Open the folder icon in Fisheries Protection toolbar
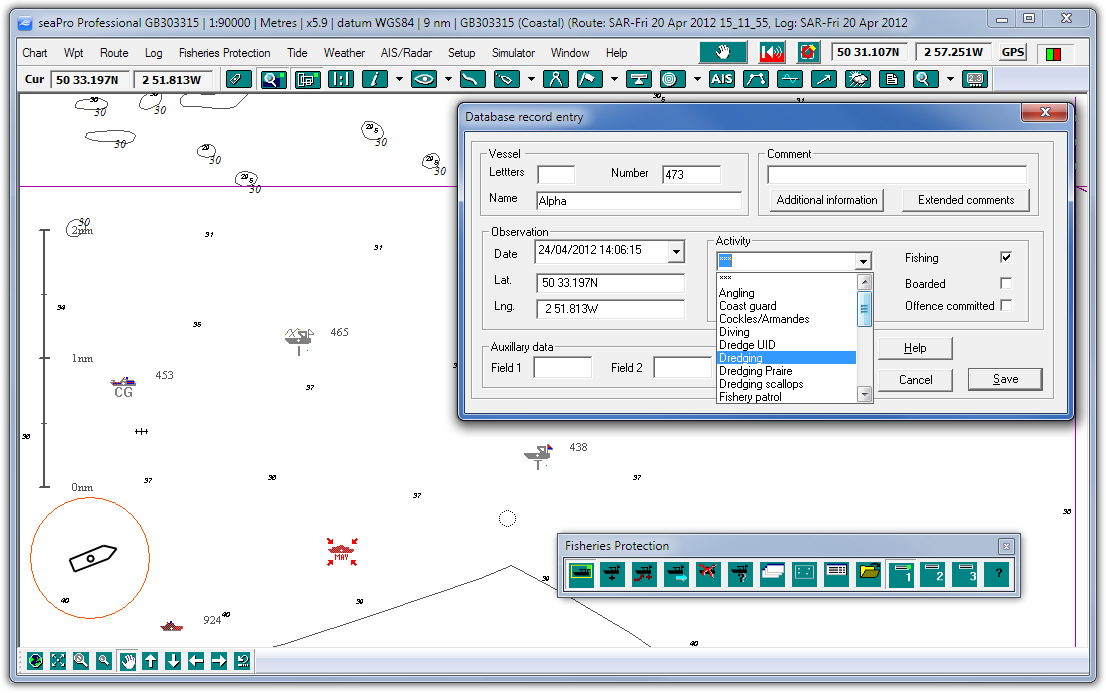This screenshot has width=1106, height=693. pyautogui.click(x=869, y=574)
